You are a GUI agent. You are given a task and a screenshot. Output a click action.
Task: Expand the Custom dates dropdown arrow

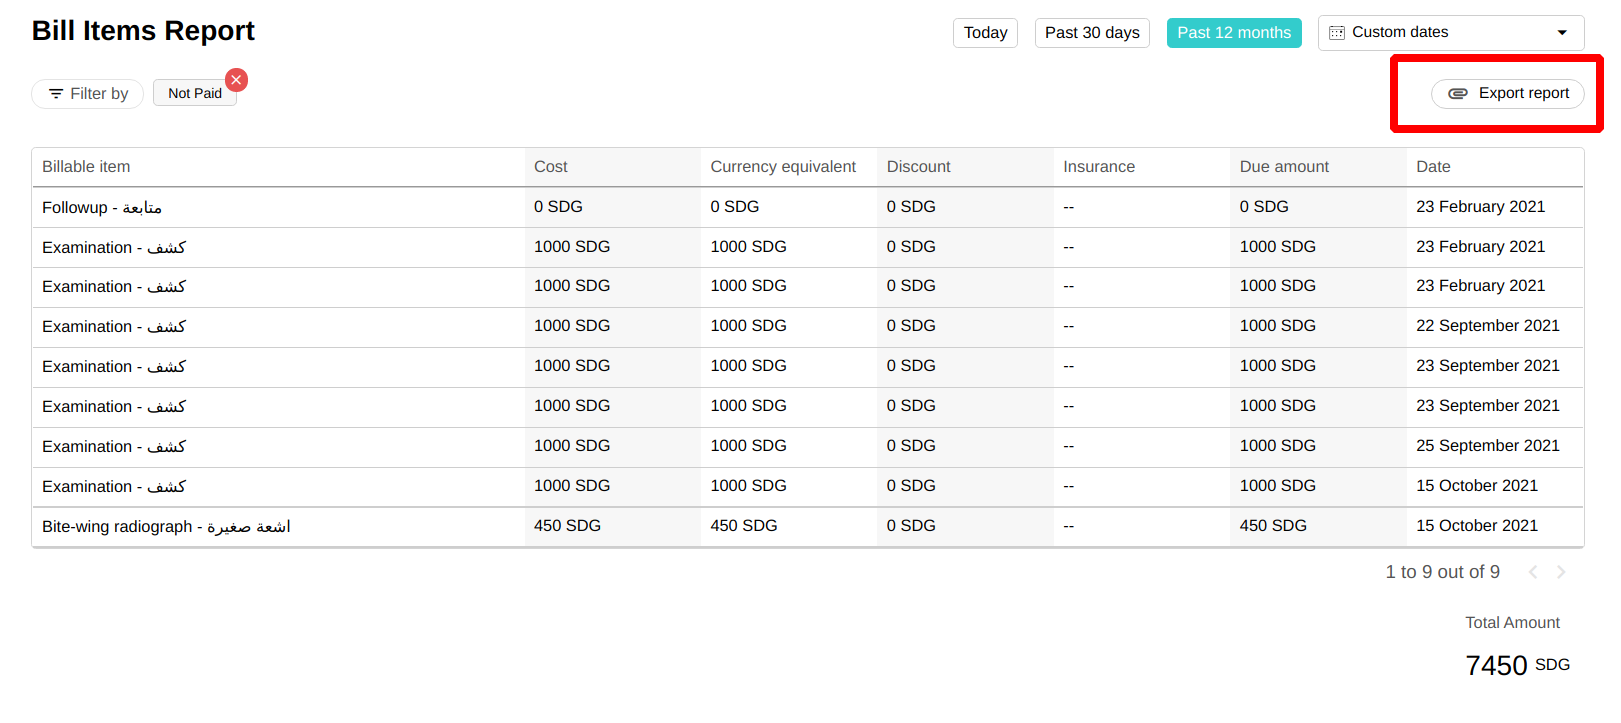1562,33
